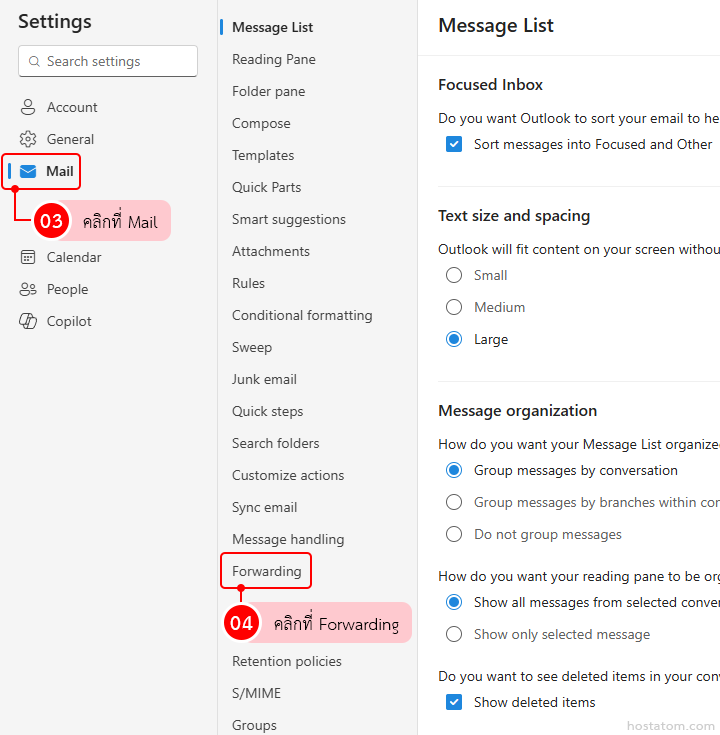
Task: Click into the Search settings field
Action: [x=108, y=61]
